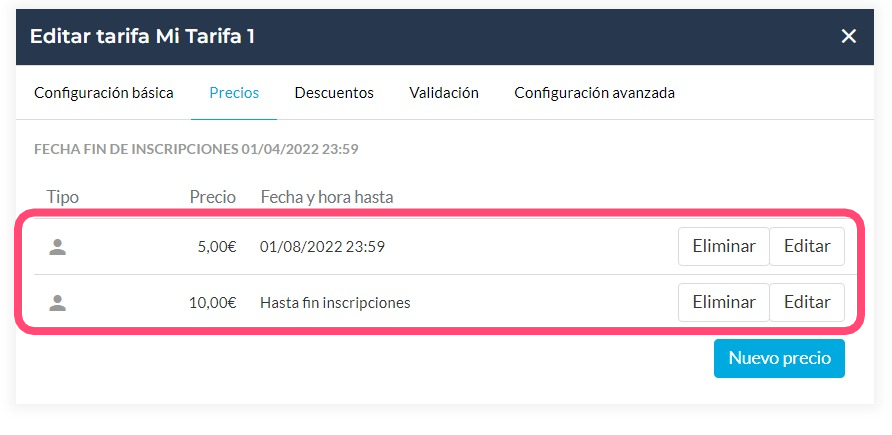
Task: Click the Precio column header
Action: [213, 197]
